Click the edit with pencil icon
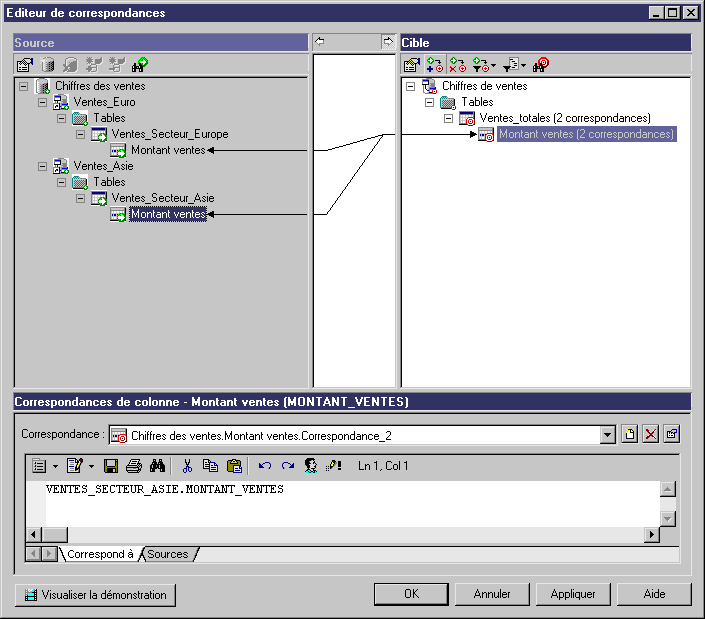 click(x=75, y=466)
